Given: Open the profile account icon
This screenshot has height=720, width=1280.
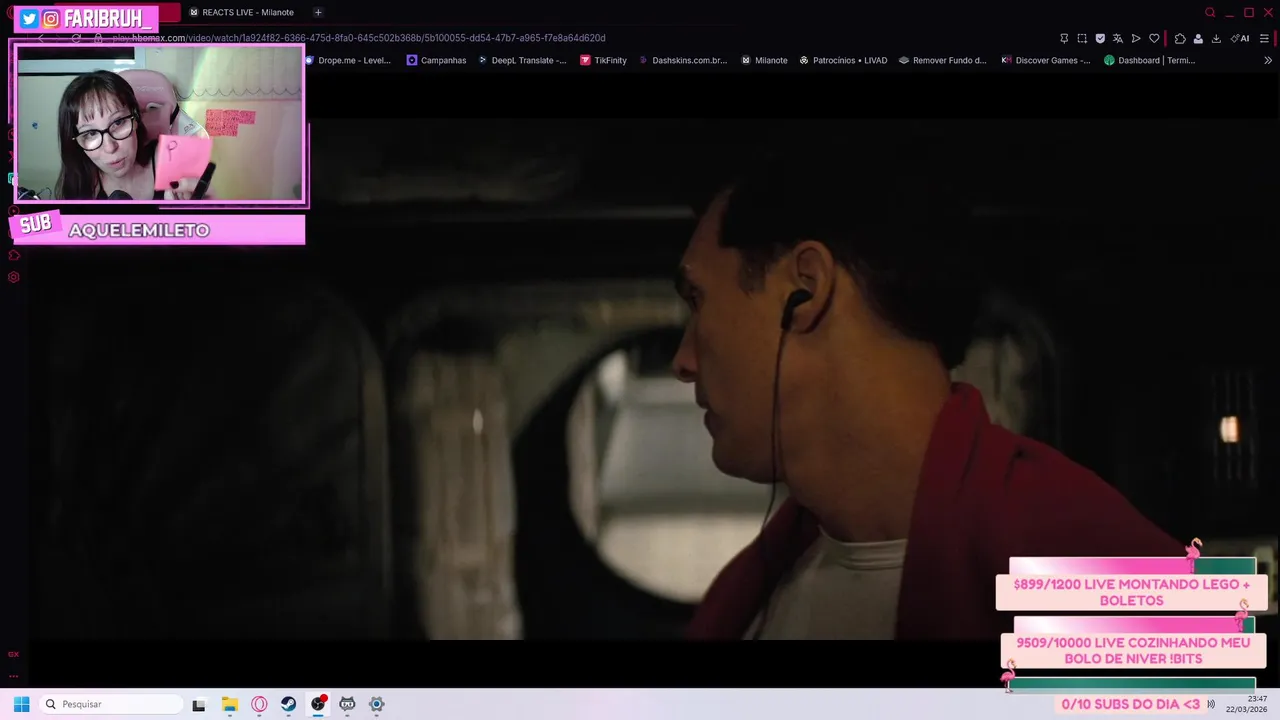Looking at the screenshot, I should 1198,38.
